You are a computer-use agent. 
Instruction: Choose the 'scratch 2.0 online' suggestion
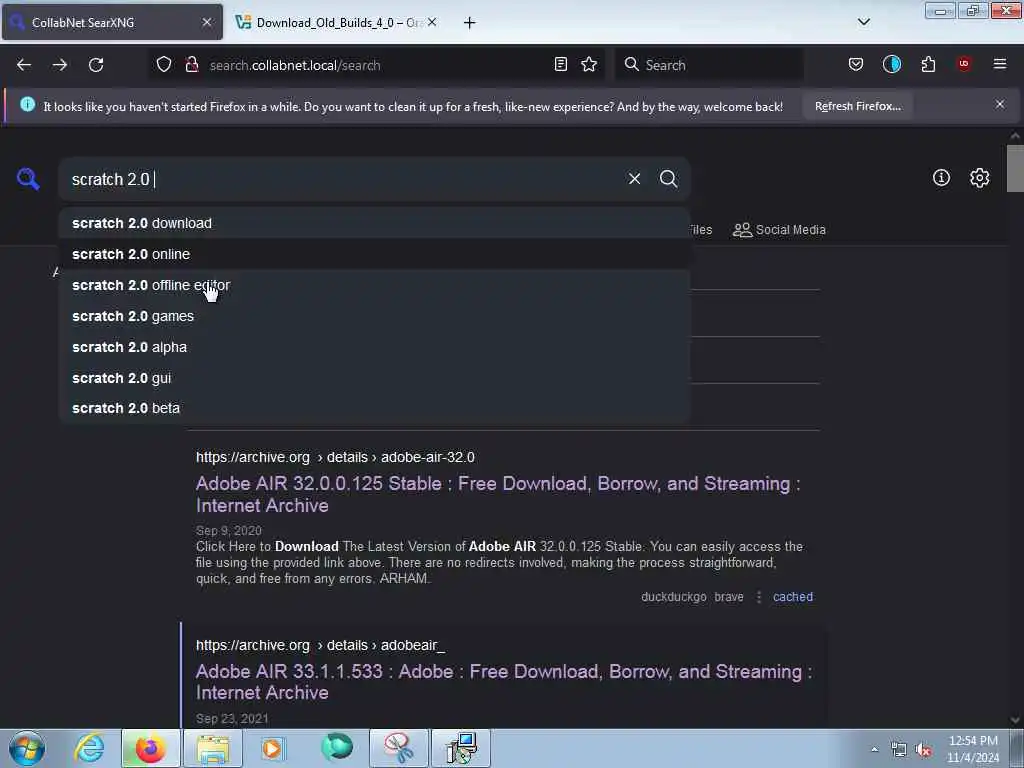pos(374,254)
